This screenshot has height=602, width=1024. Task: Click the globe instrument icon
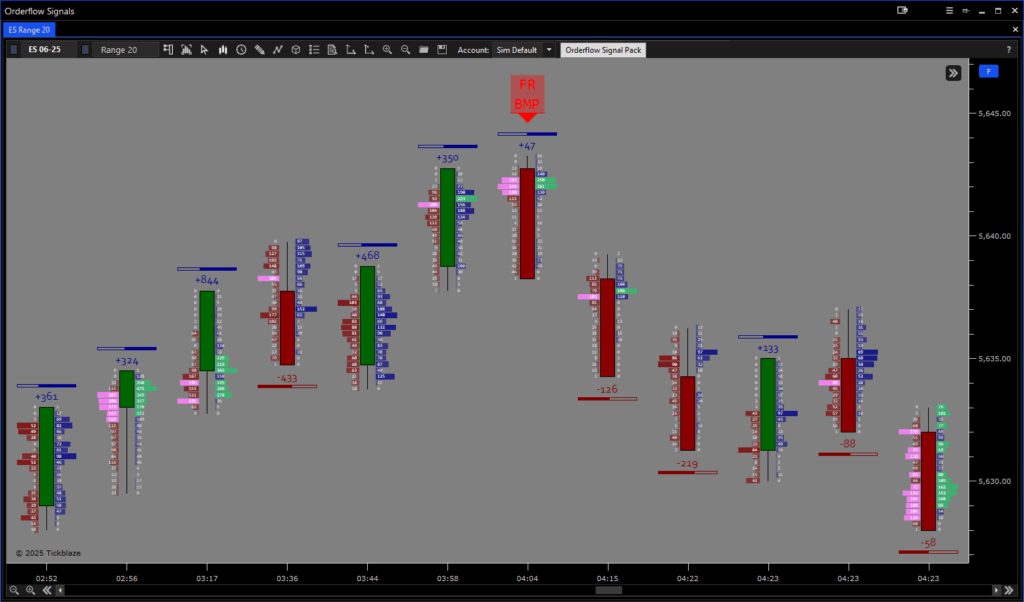coord(294,49)
